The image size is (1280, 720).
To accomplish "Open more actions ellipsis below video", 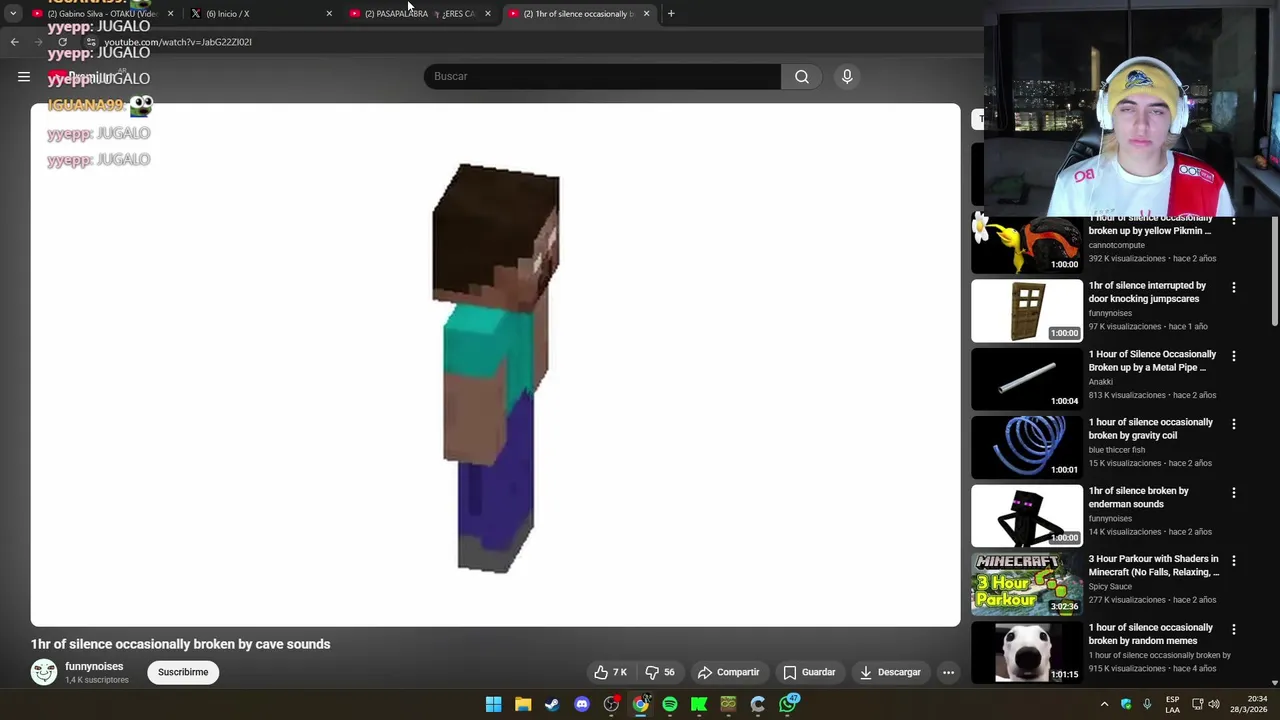I will [x=948, y=672].
